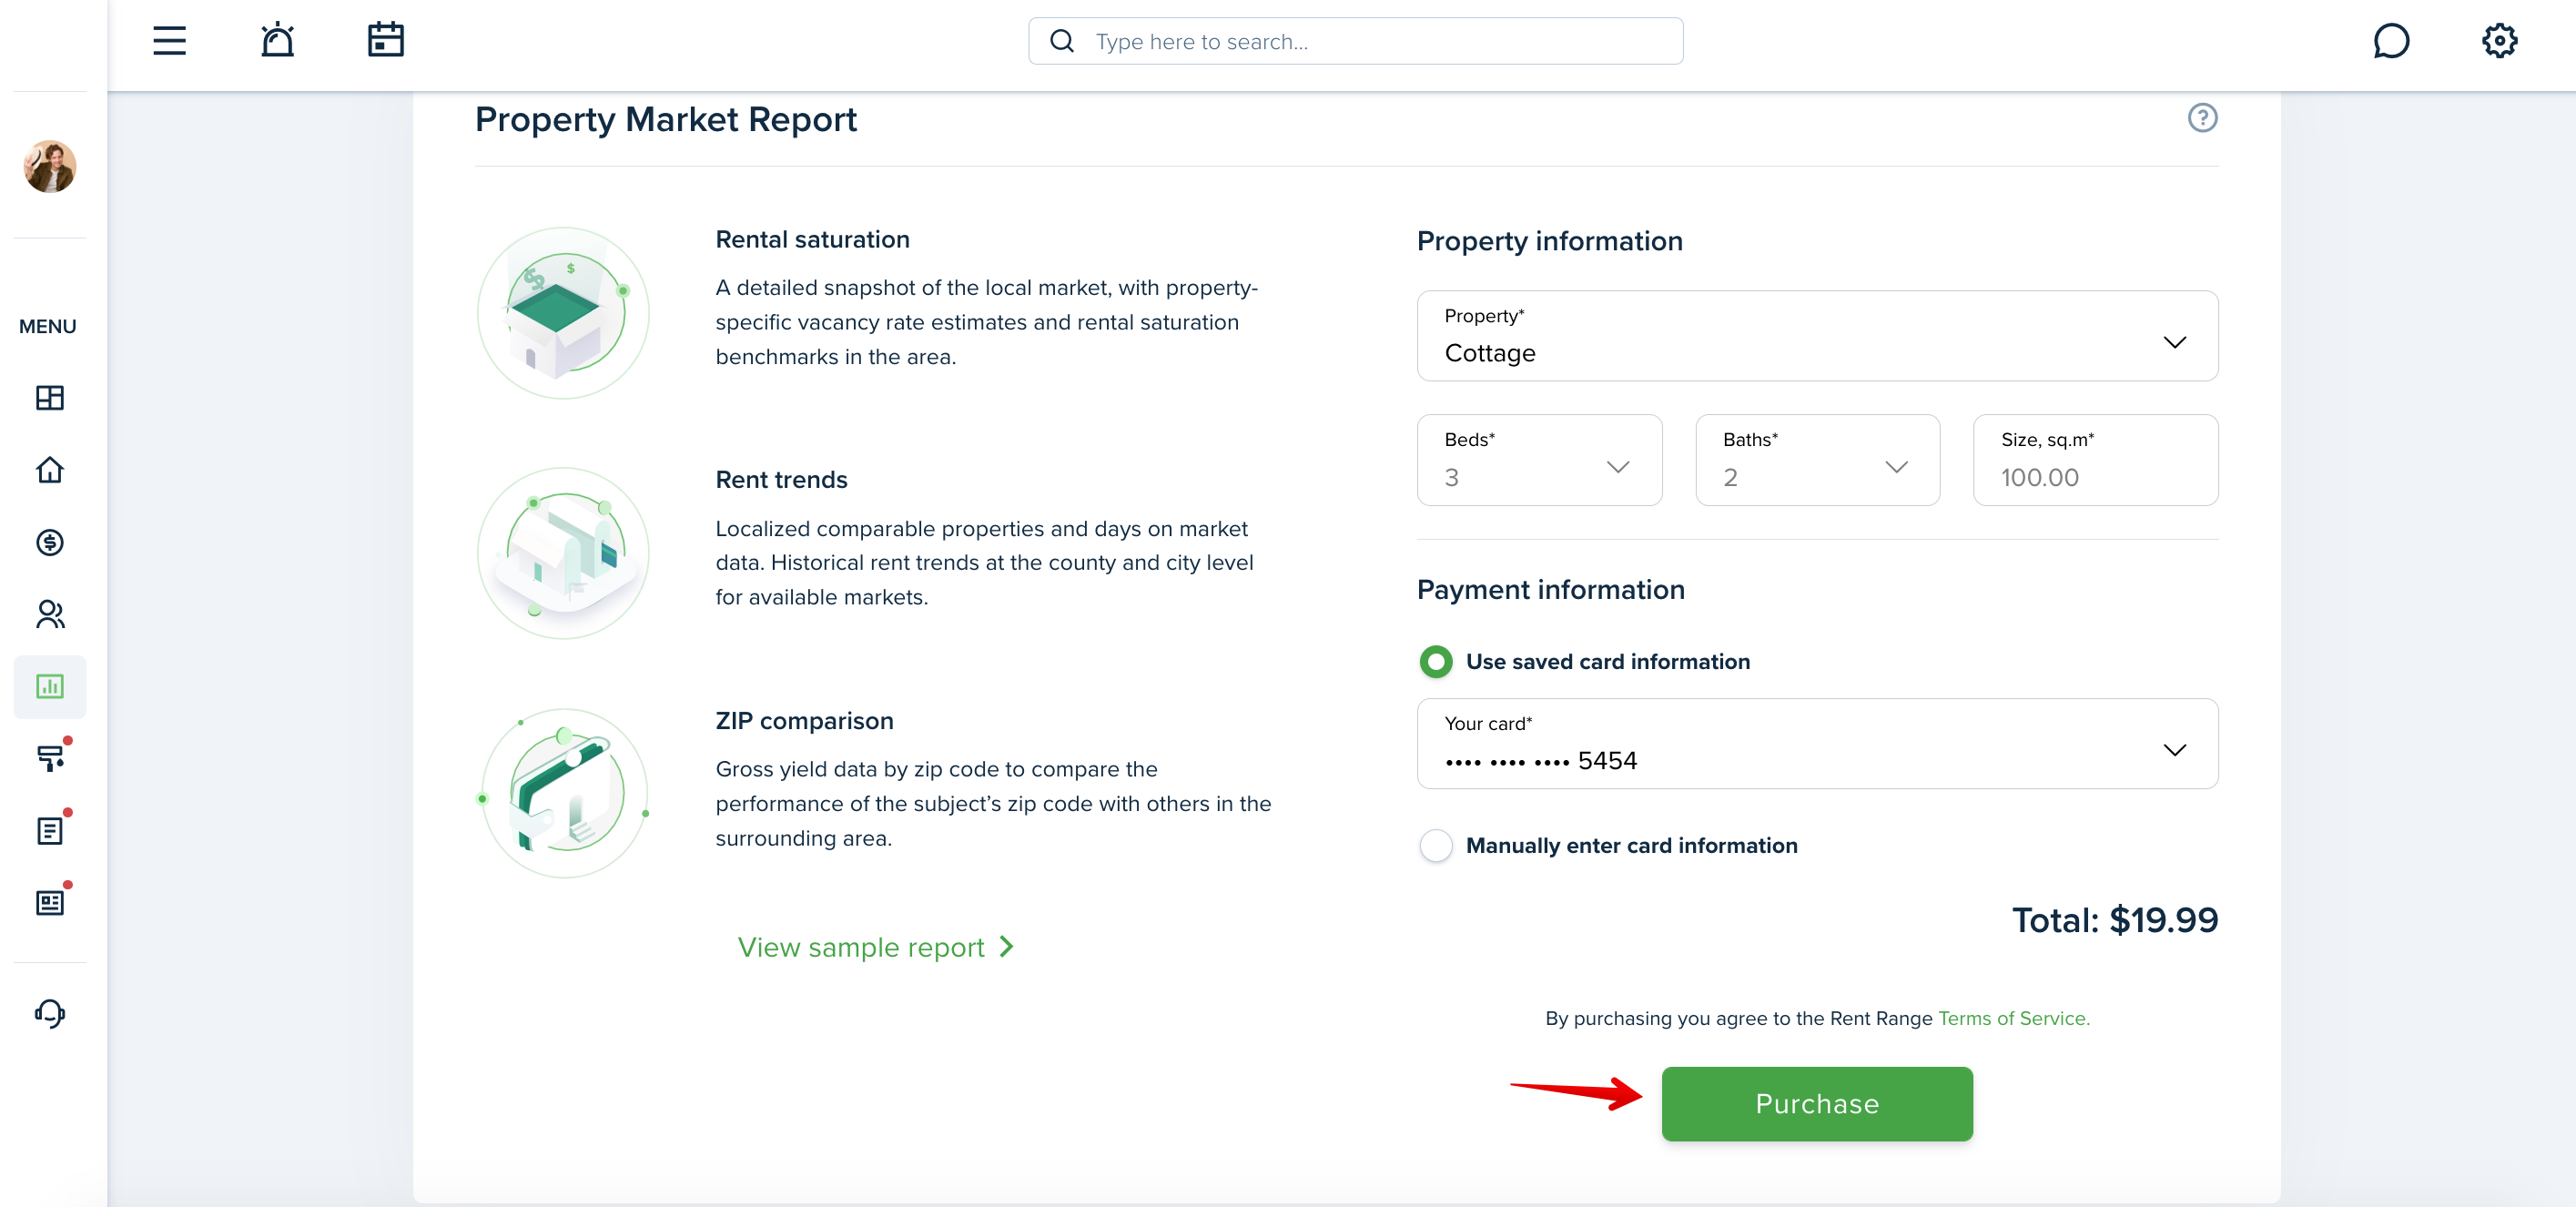The image size is (2576, 1207).
Task: Open the maintenance paint roller sidebar icon
Action: pyautogui.click(x=50, y=758)
